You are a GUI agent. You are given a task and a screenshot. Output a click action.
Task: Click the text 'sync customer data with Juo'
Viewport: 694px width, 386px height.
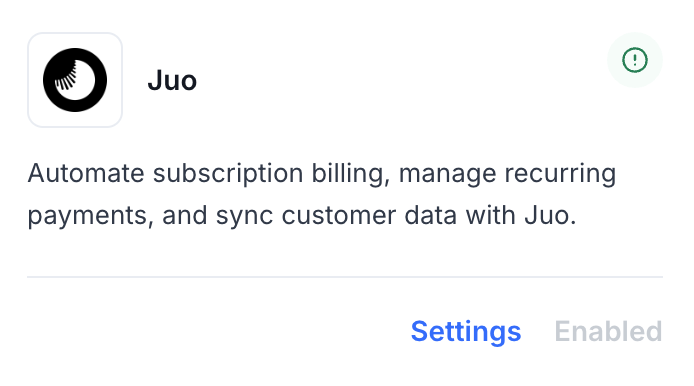pyautogui.click(x=395, y=216)
